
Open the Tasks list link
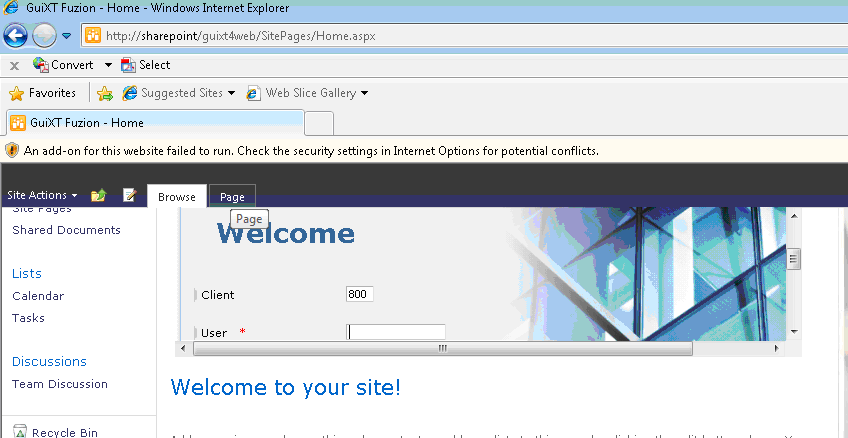[x=28, y=318]
